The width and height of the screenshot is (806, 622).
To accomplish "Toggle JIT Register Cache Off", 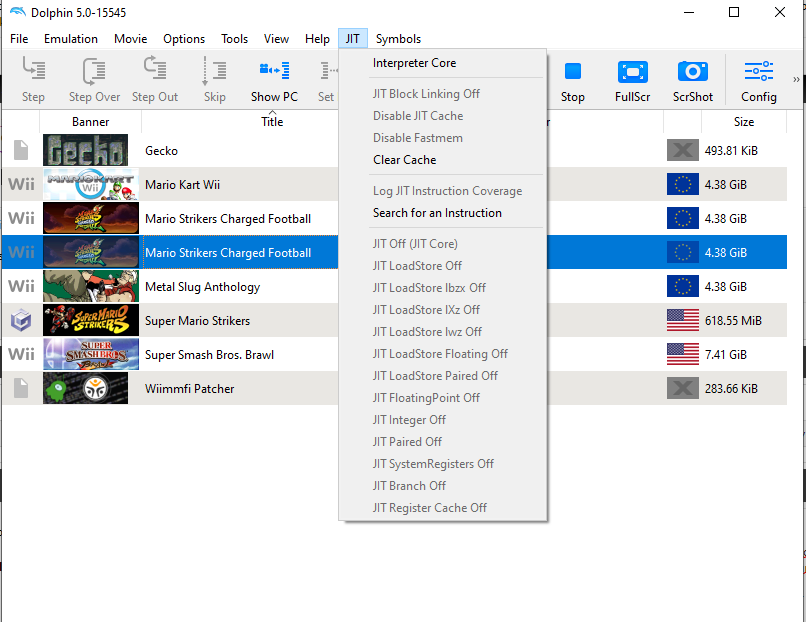I will pos(443,508).
